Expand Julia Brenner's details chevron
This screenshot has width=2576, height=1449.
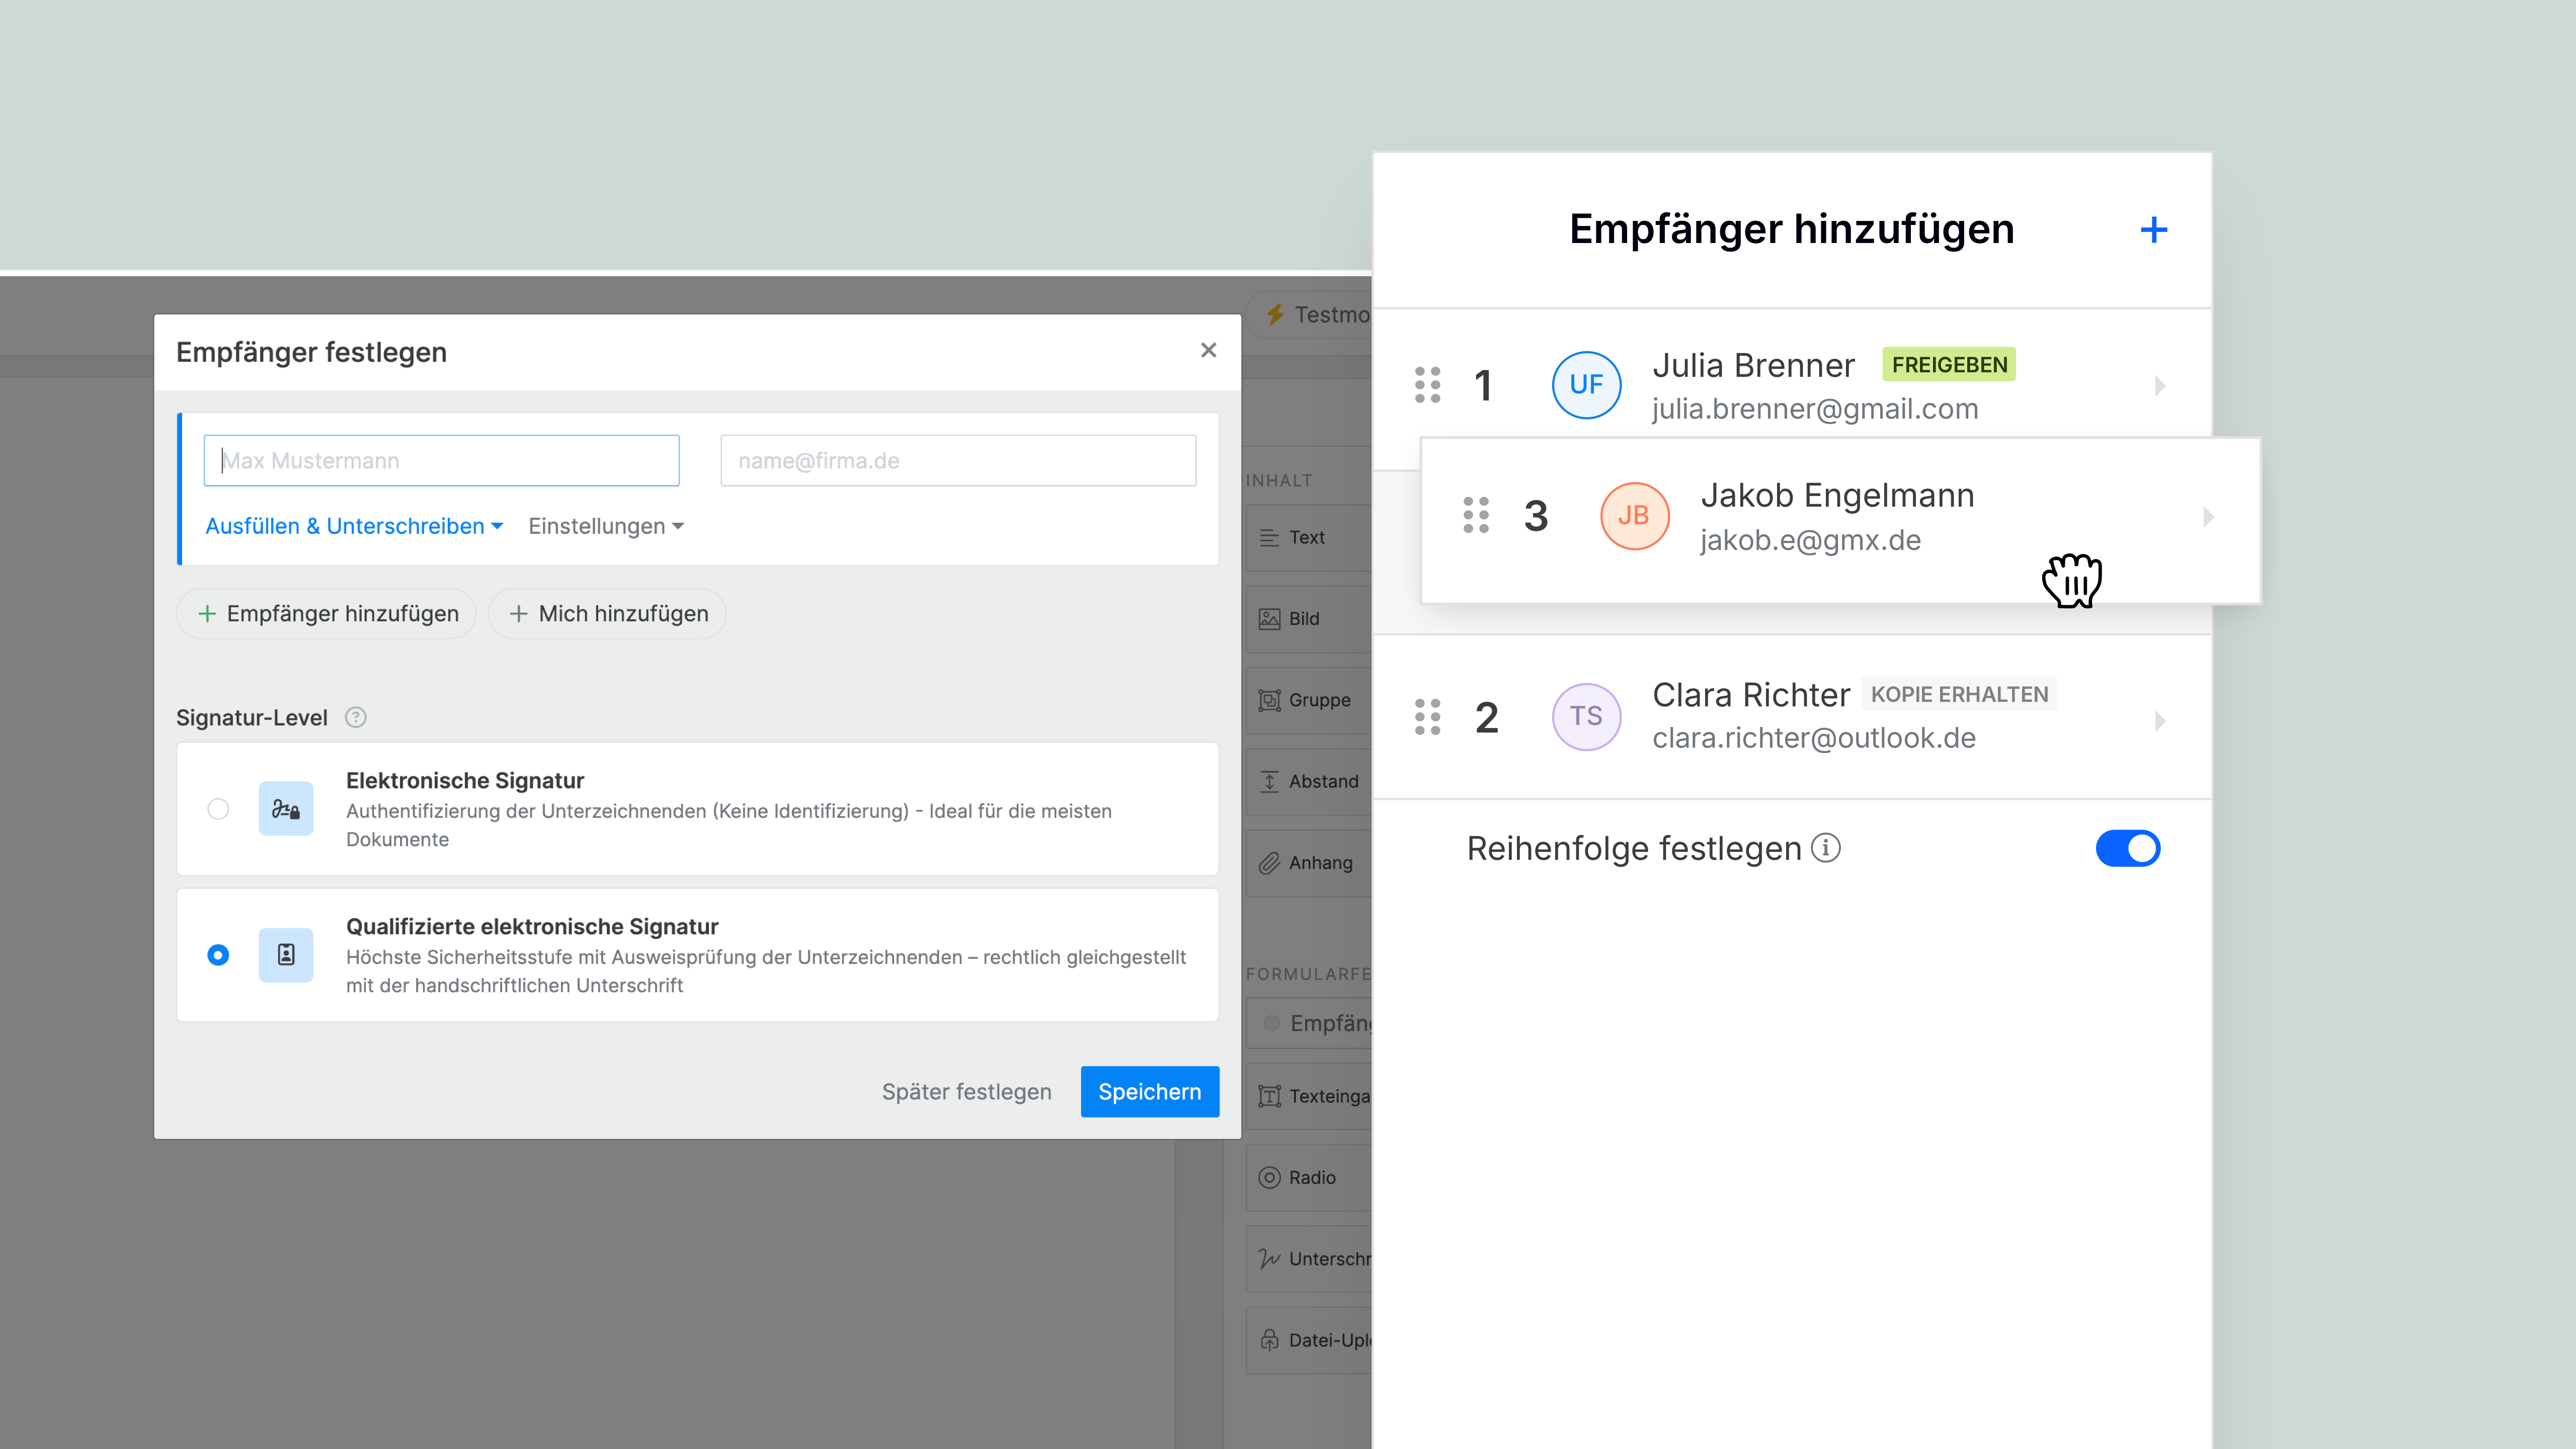tap(2160, 386)
